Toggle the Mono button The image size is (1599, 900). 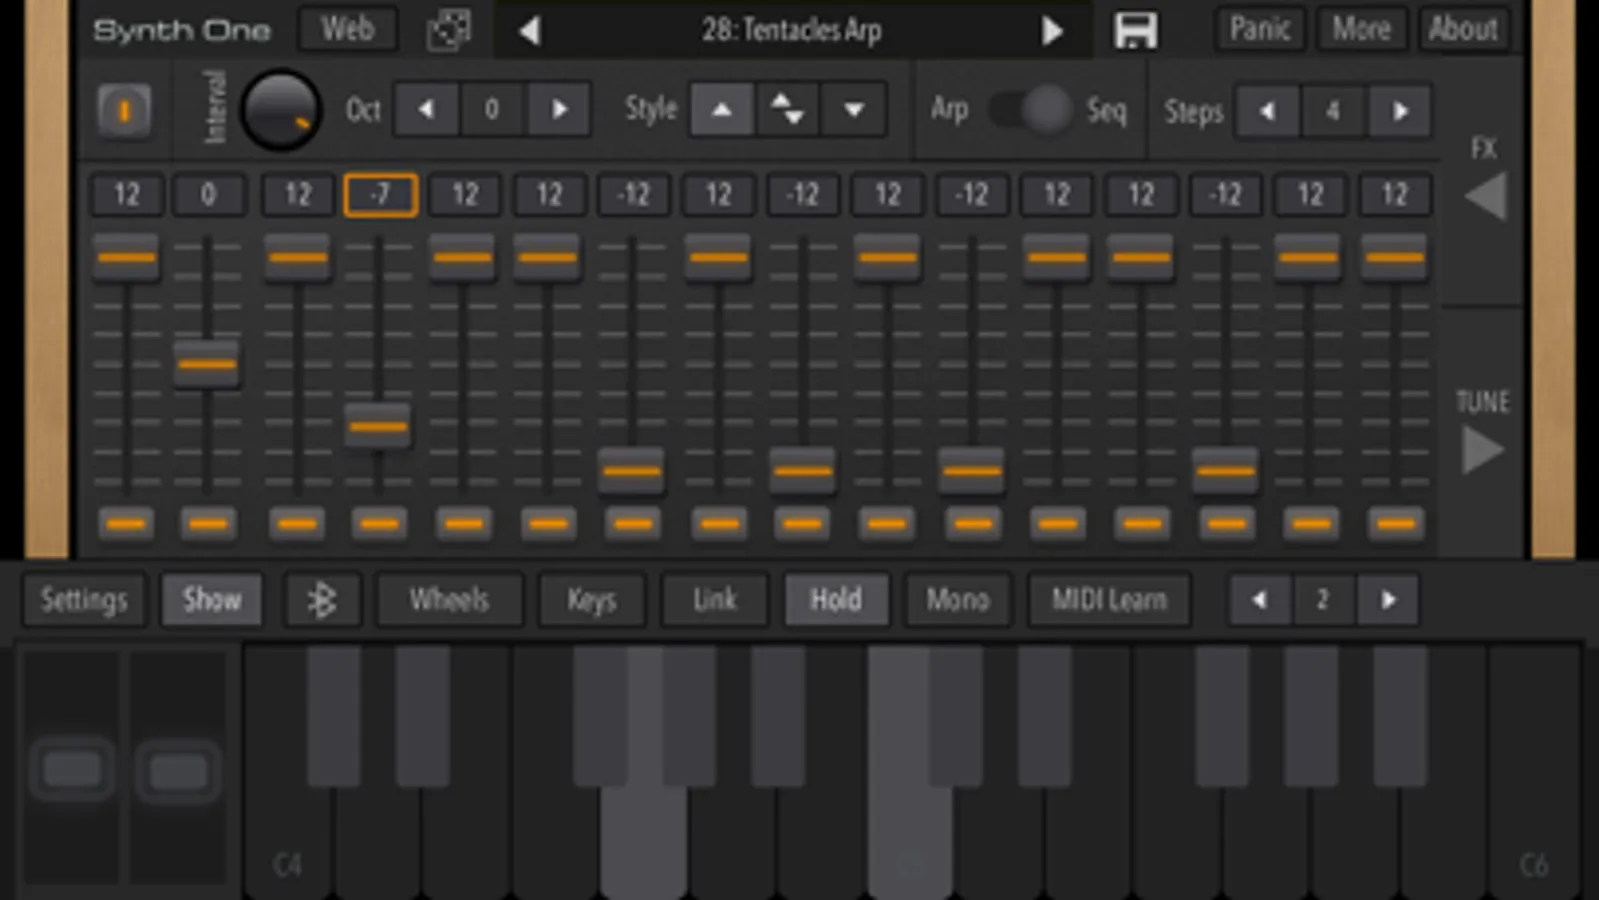(957, 600)
